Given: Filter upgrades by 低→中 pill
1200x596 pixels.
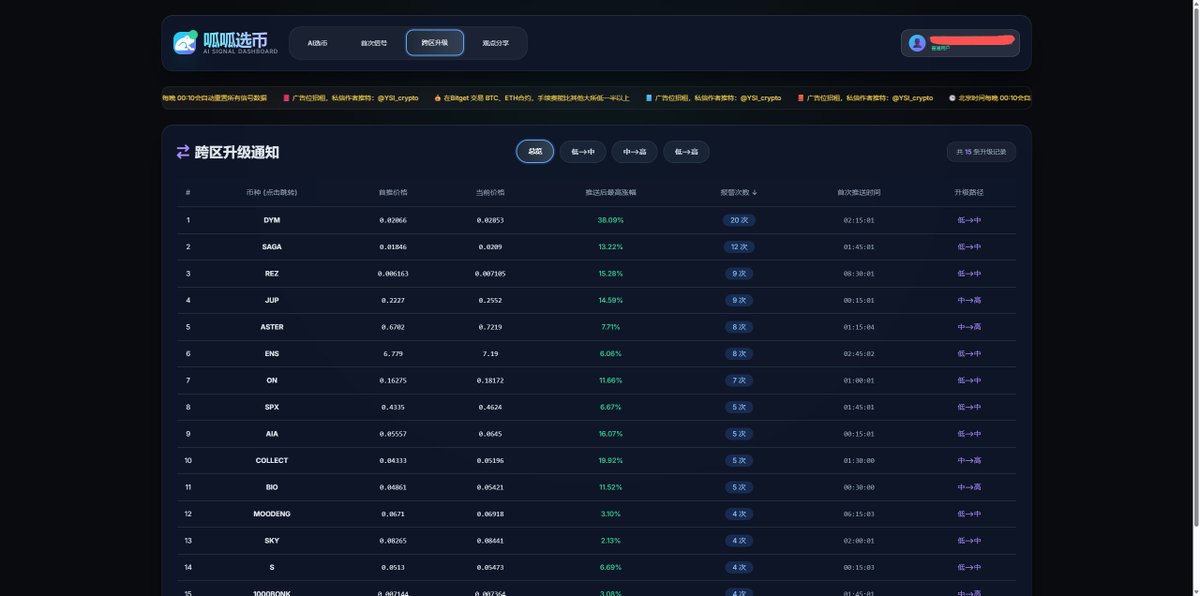Looking at the screenshot, I should click(583, 152).
